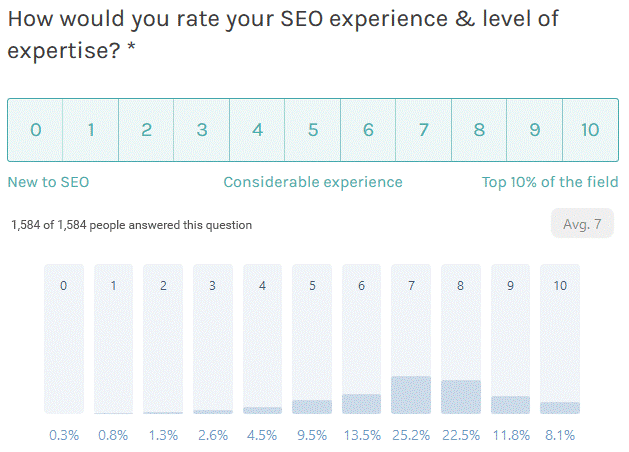Click the "Top 10% of the field" label
The height and width of the screenshot is (452, 629).
click(x=550, y=182)
